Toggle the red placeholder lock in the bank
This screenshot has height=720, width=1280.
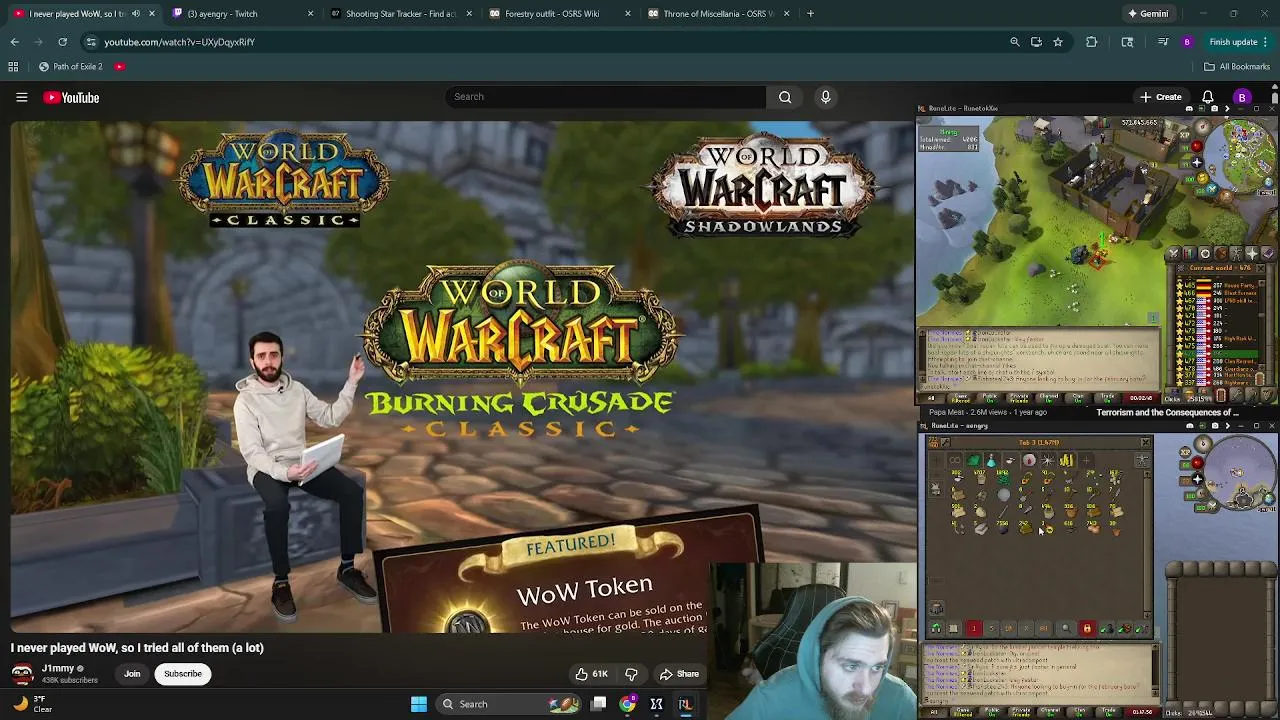(x=1087, y=628)
